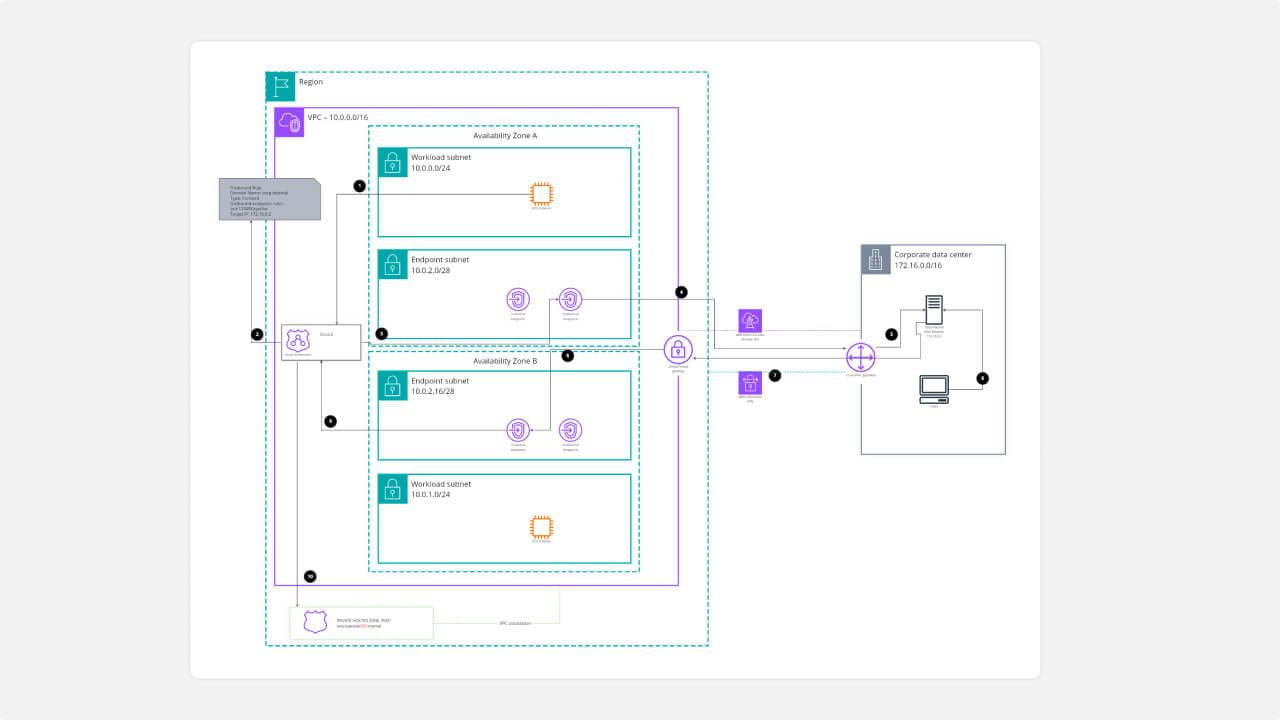Select the "Endpoint subnet" title in Availability Zone B
Viewport: 1280px width, 720px height.
(x=440, y=381)
